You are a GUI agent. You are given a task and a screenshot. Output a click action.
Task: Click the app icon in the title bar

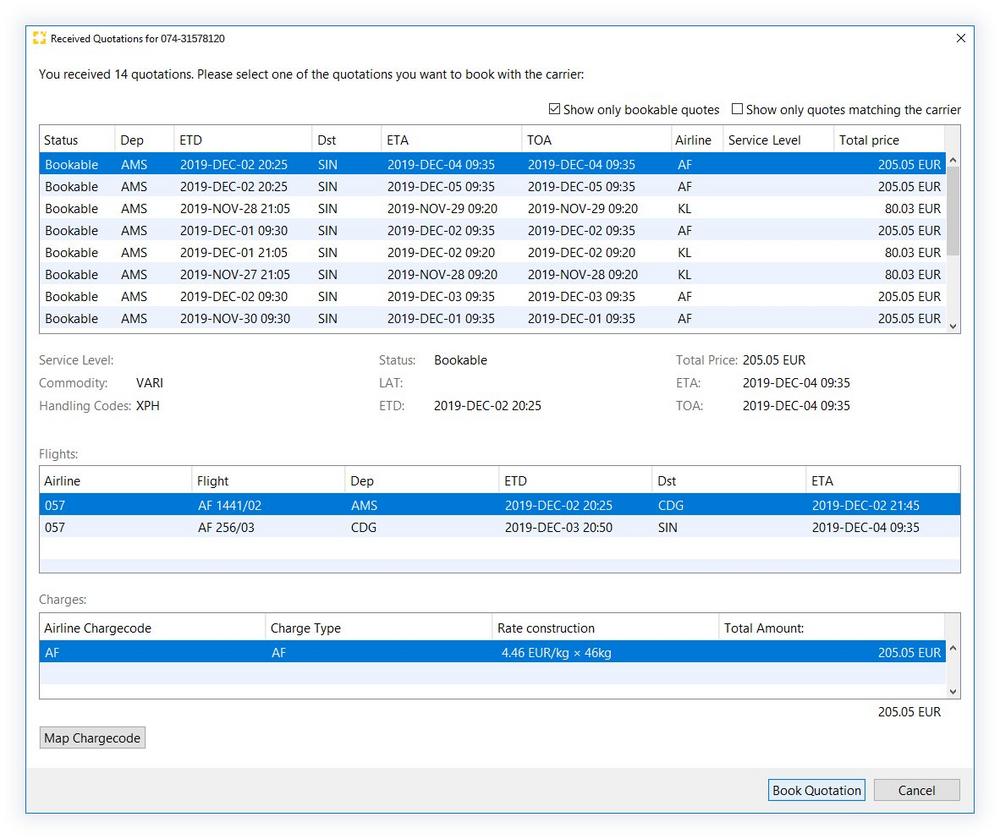click(x=39, y=38)
